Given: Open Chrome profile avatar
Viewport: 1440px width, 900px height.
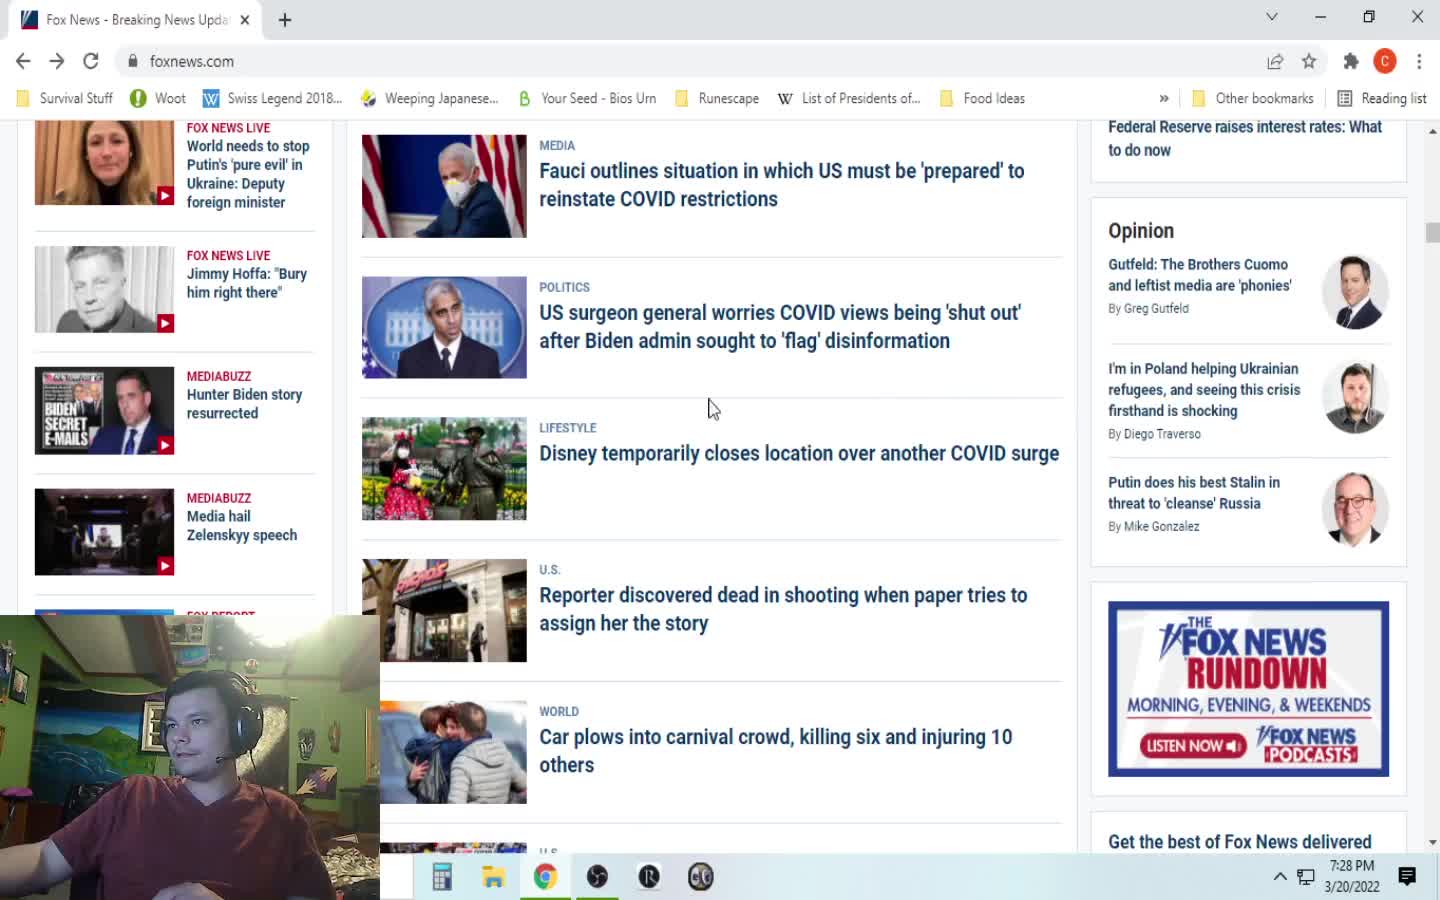Looking at the screenshot, I should (x=1385, y=61).
